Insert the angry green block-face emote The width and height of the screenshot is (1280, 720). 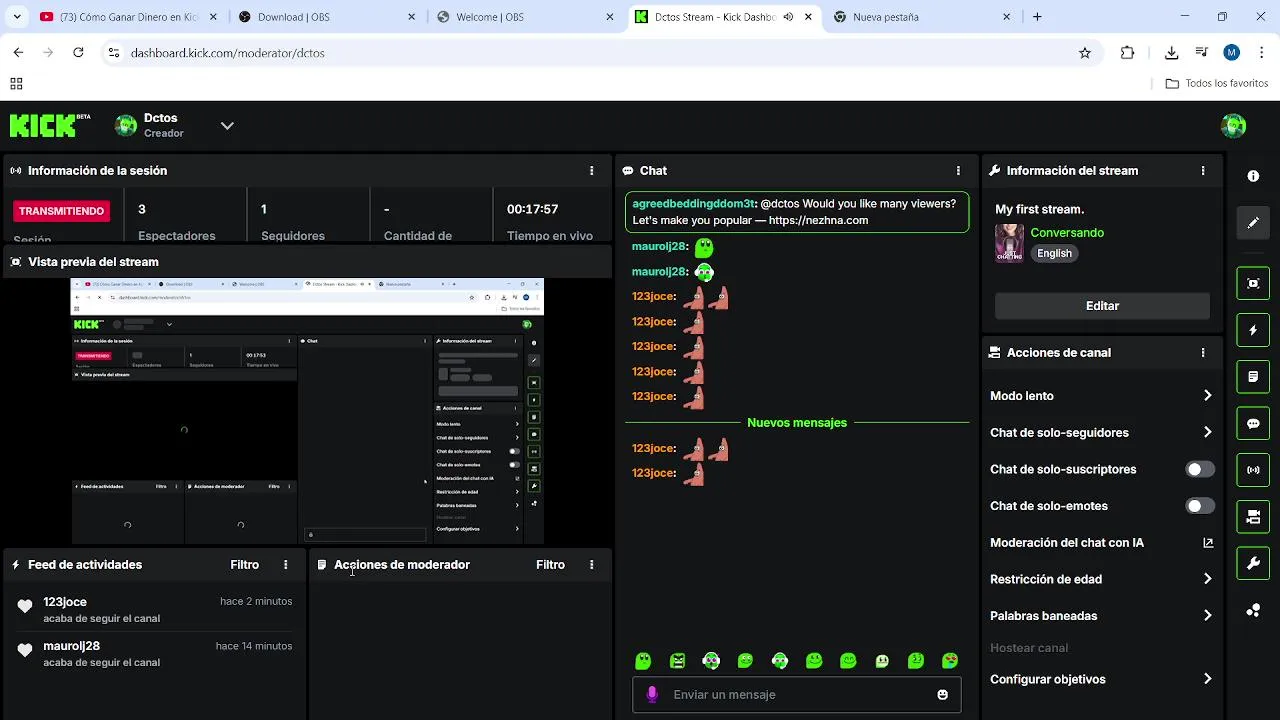(x=678, y=661)
